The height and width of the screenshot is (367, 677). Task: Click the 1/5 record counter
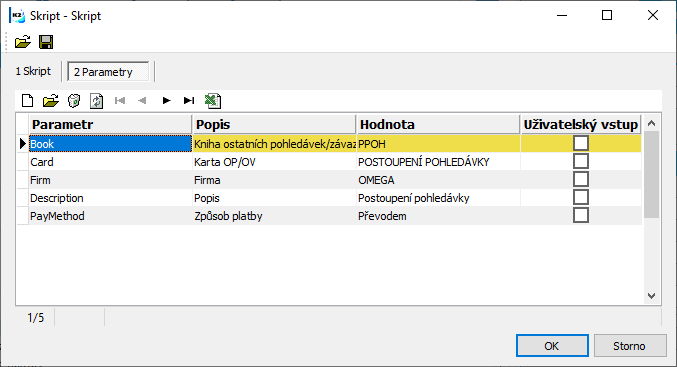(x=35, y=318)
